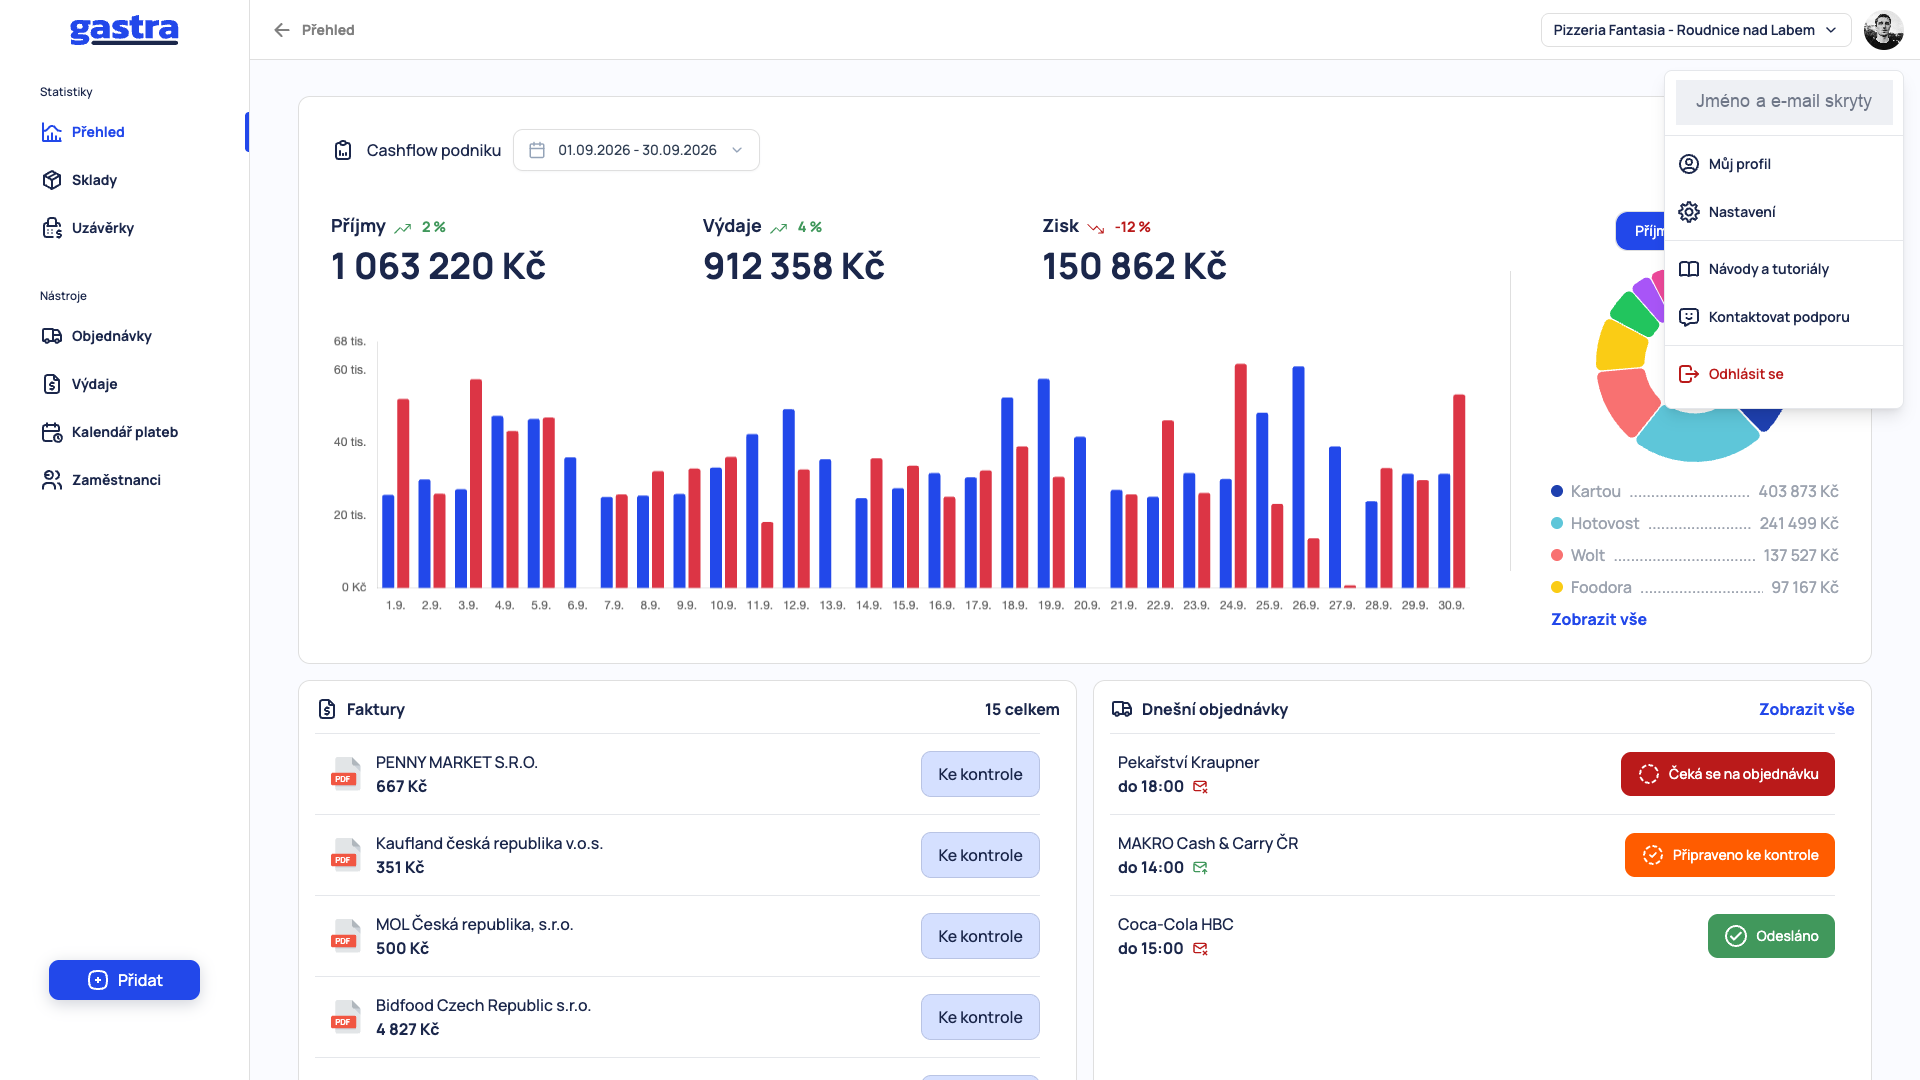Click the Odesláno status button
Screen dimensions: 1920x1080
pos(1771,936)
